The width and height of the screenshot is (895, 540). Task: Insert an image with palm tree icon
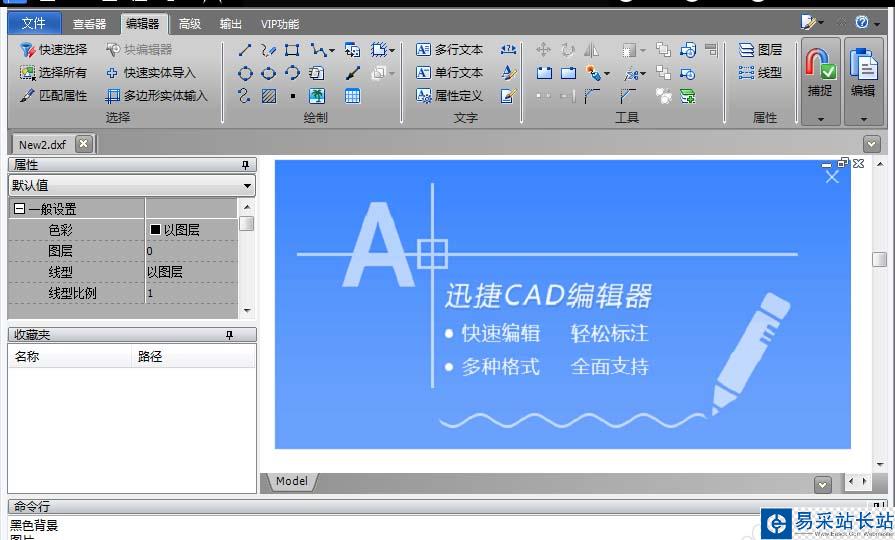click(x=317, y=96)
